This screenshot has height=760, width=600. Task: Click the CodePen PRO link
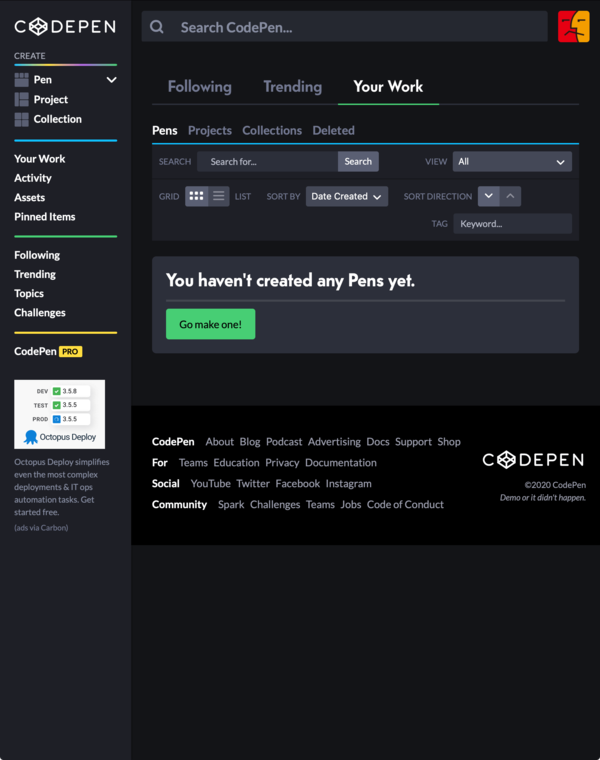pos(48,351)
